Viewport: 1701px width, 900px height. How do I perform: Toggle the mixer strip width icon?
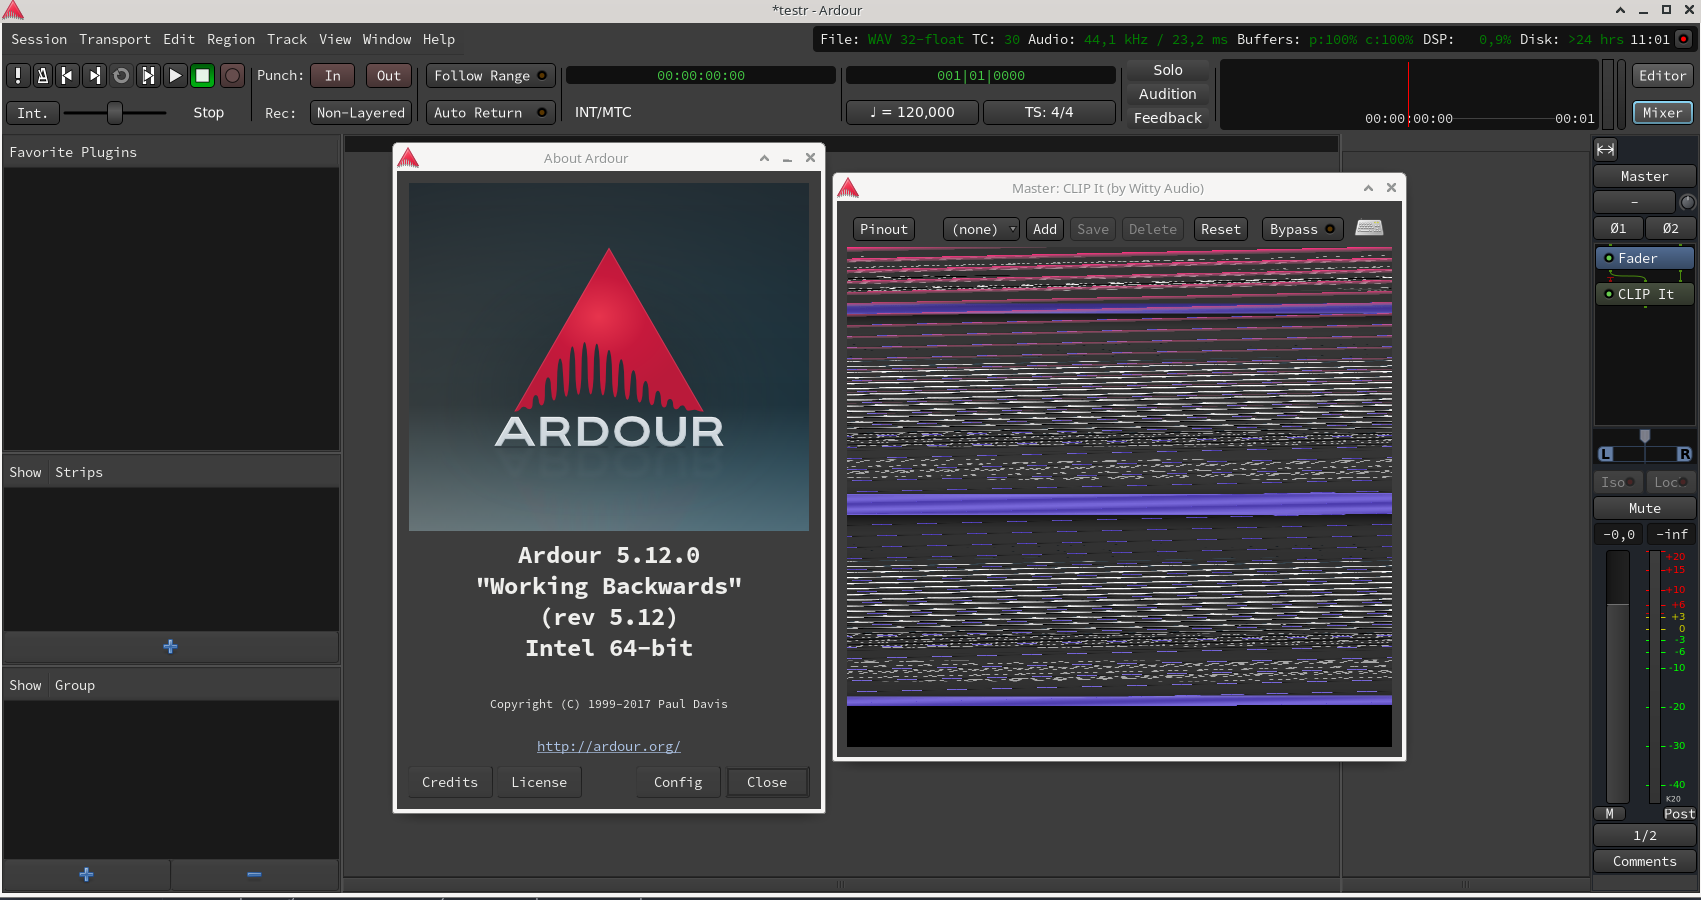1605,149
